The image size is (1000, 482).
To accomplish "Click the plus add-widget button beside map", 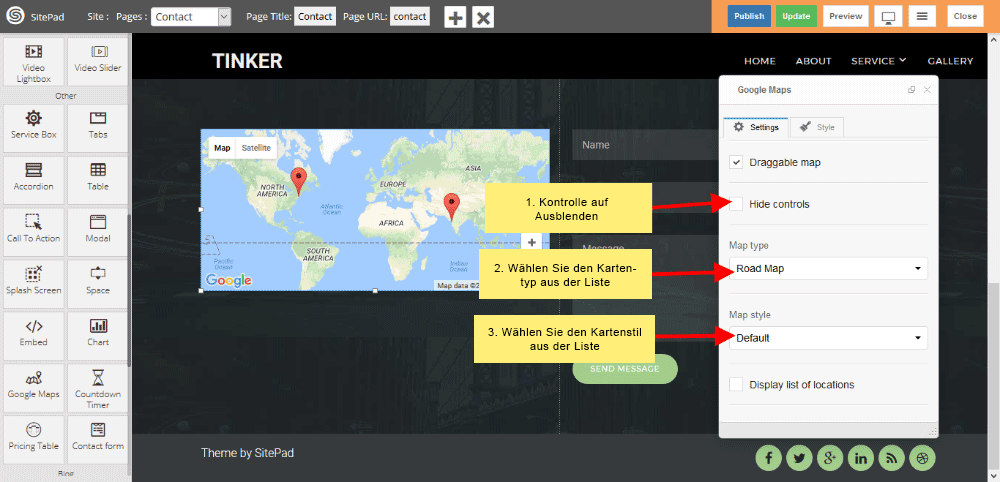I will coord(532,242).
